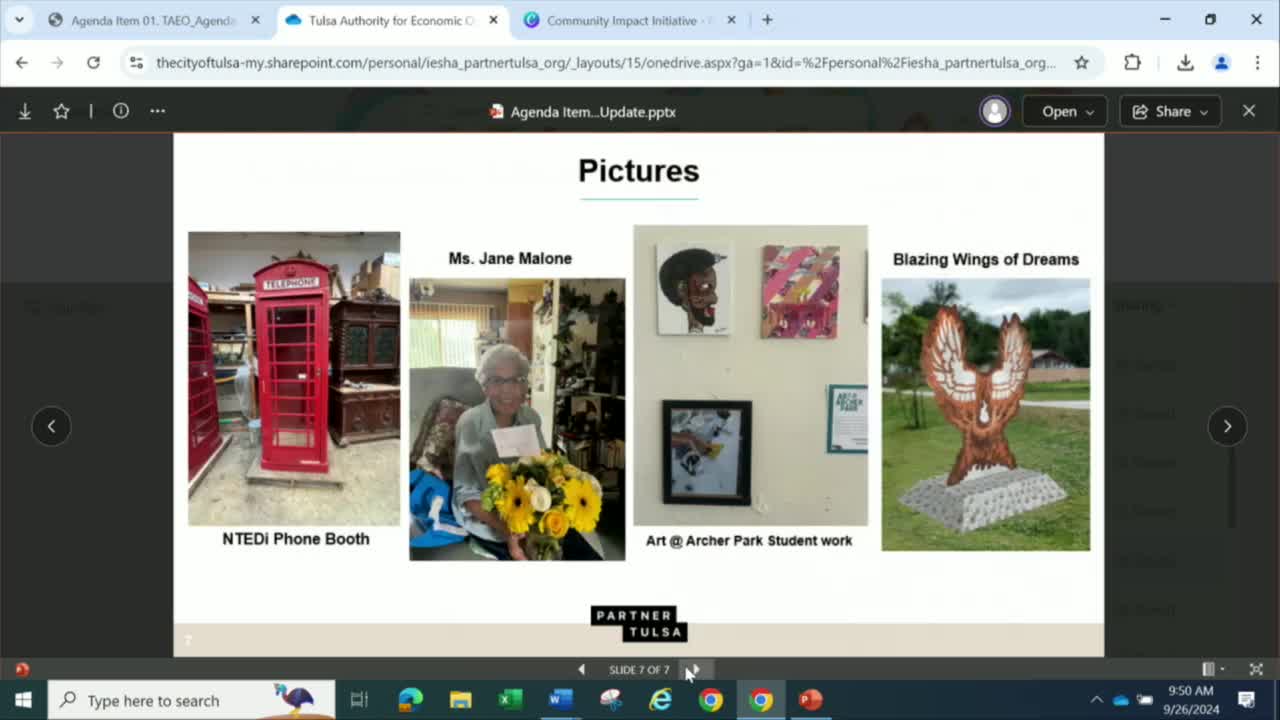Launch Microsoft Edge from the taskbar
Screen dimensions: 1280x720
click(410, 700)
